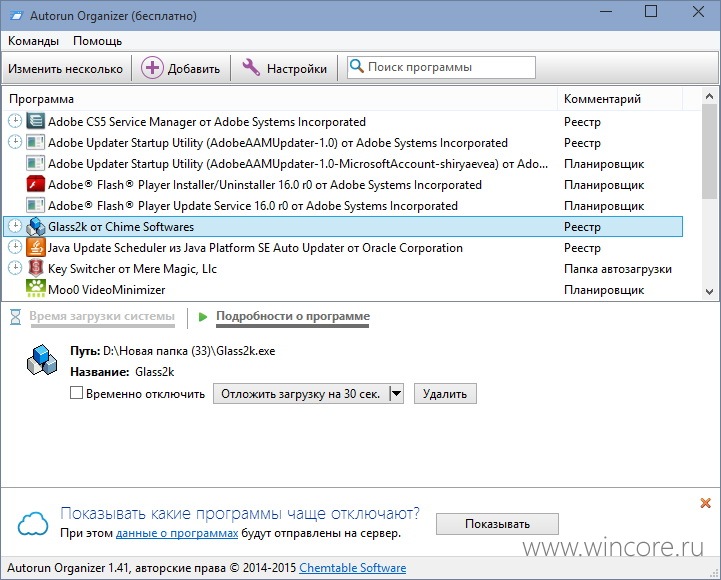The width and height of the screenshot is (721, 580).
Task: Select the AdobeAAMUpdater-1.0-MicrosoftAccount-shiryaevea row text
Action: [x=298, y=164]
